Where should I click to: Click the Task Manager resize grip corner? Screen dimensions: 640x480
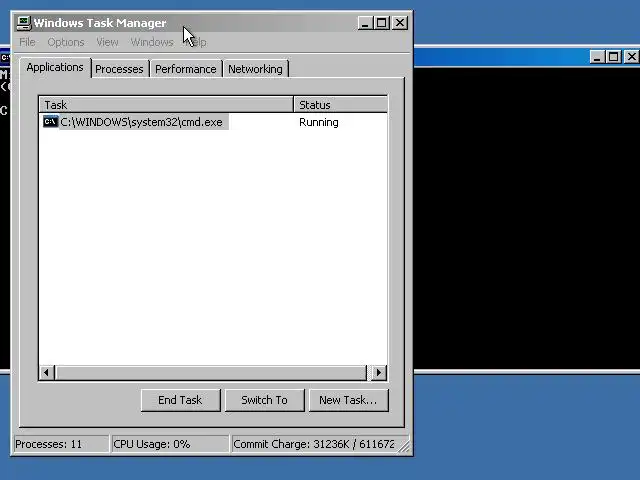click(404, 446)
